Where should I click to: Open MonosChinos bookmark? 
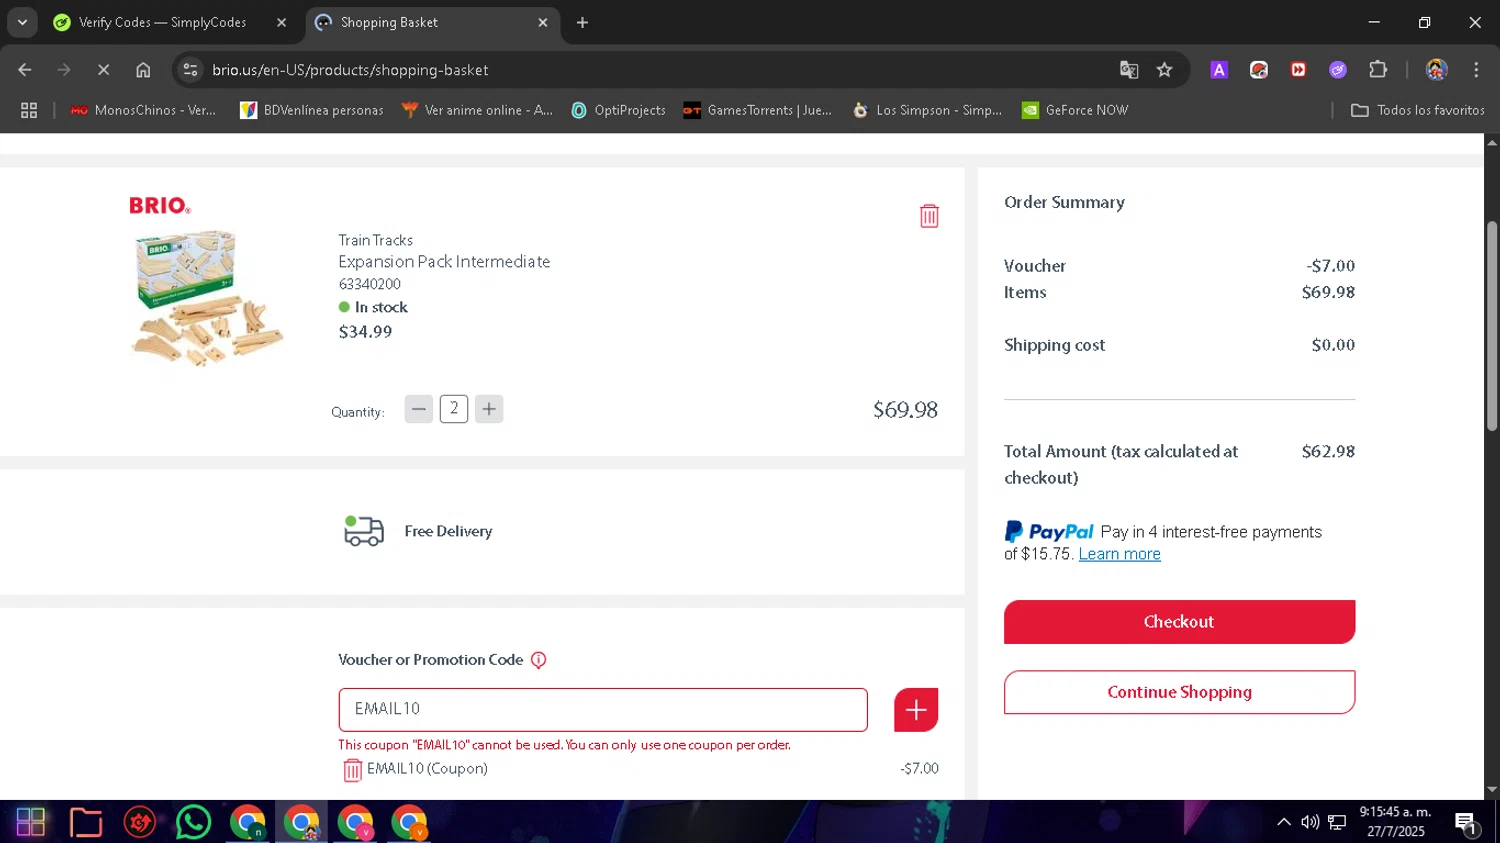click(x=143, y=110)
